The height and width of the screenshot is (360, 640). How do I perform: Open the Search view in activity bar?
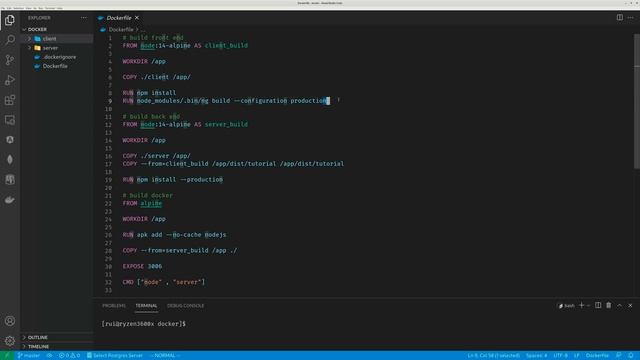tap(10, 40)
